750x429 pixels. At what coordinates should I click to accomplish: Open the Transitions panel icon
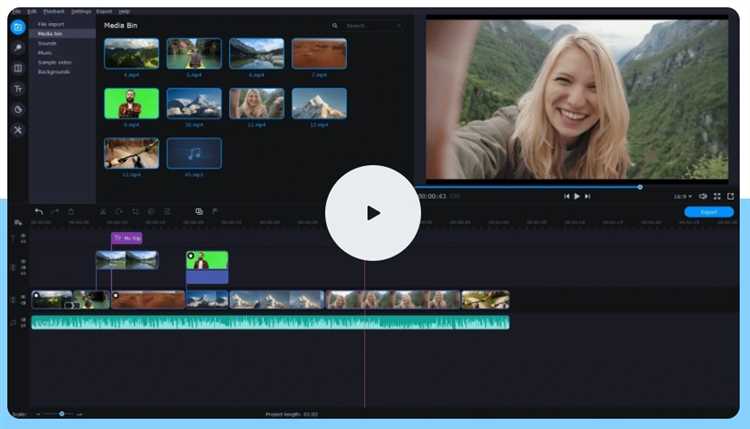click(x=18, y=68)
